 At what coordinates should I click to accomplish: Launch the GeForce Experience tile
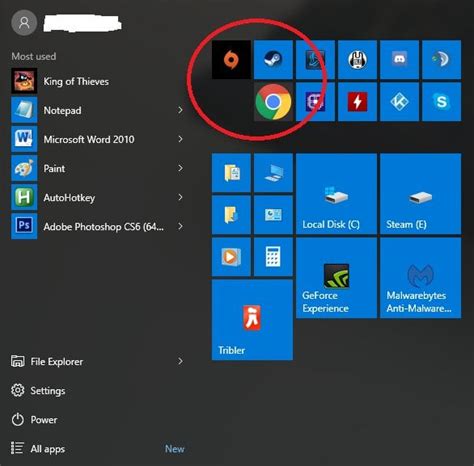336,278
